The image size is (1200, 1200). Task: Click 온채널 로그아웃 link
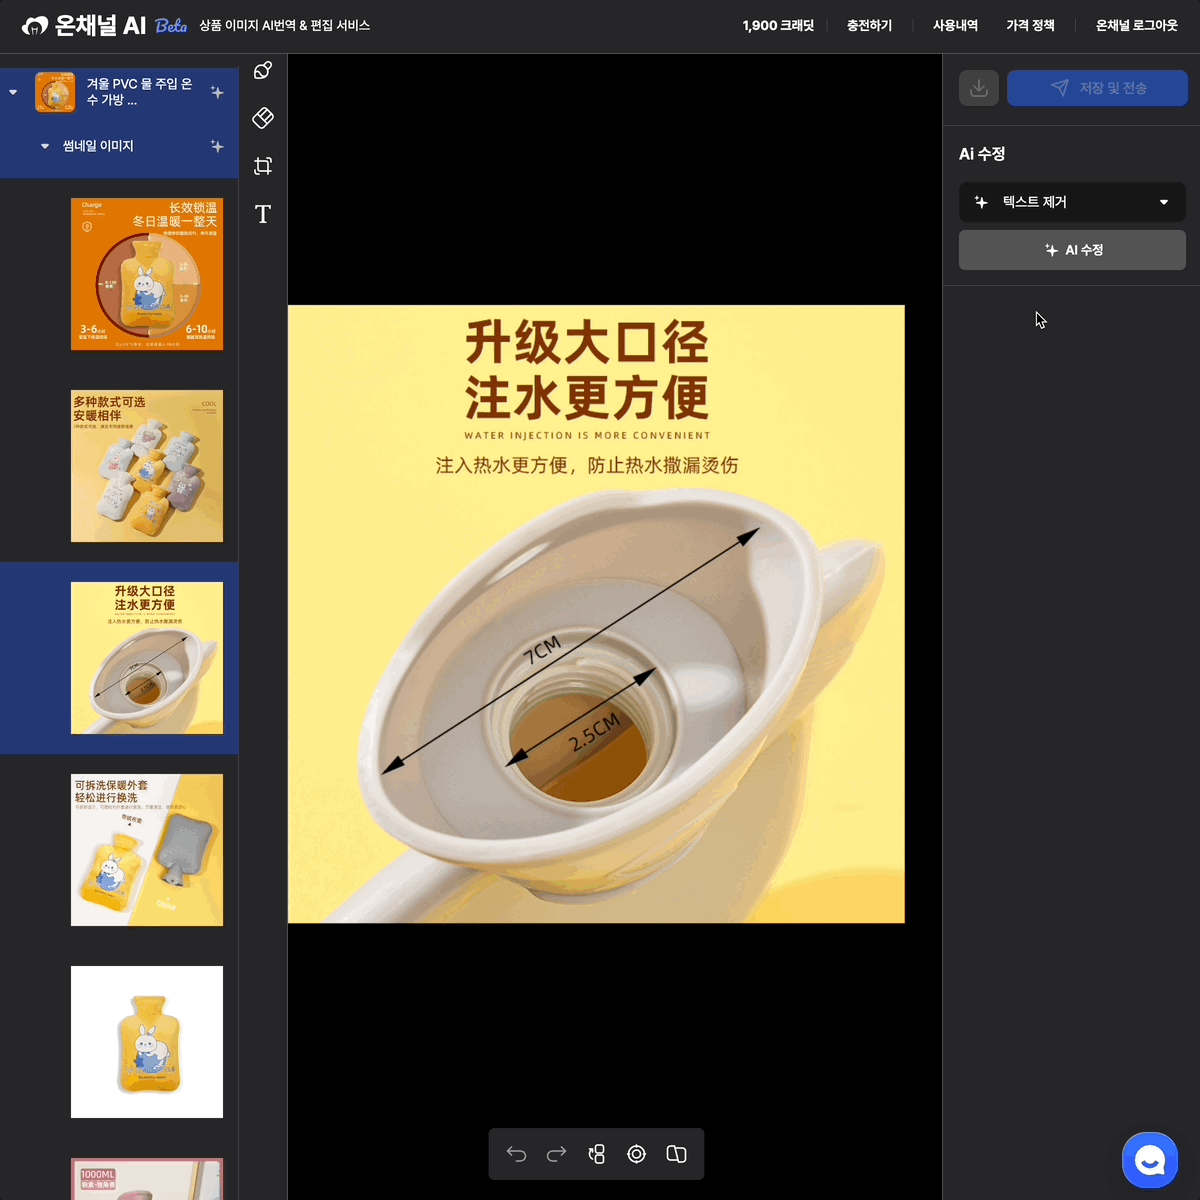click(x=1136, y=26)
